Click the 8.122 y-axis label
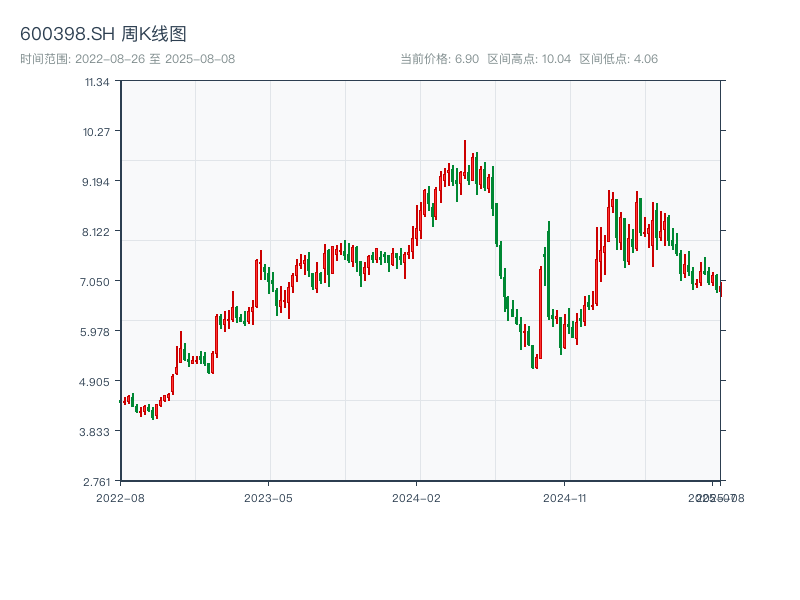This screenshot has width=800, height=600. click(97, 231)
